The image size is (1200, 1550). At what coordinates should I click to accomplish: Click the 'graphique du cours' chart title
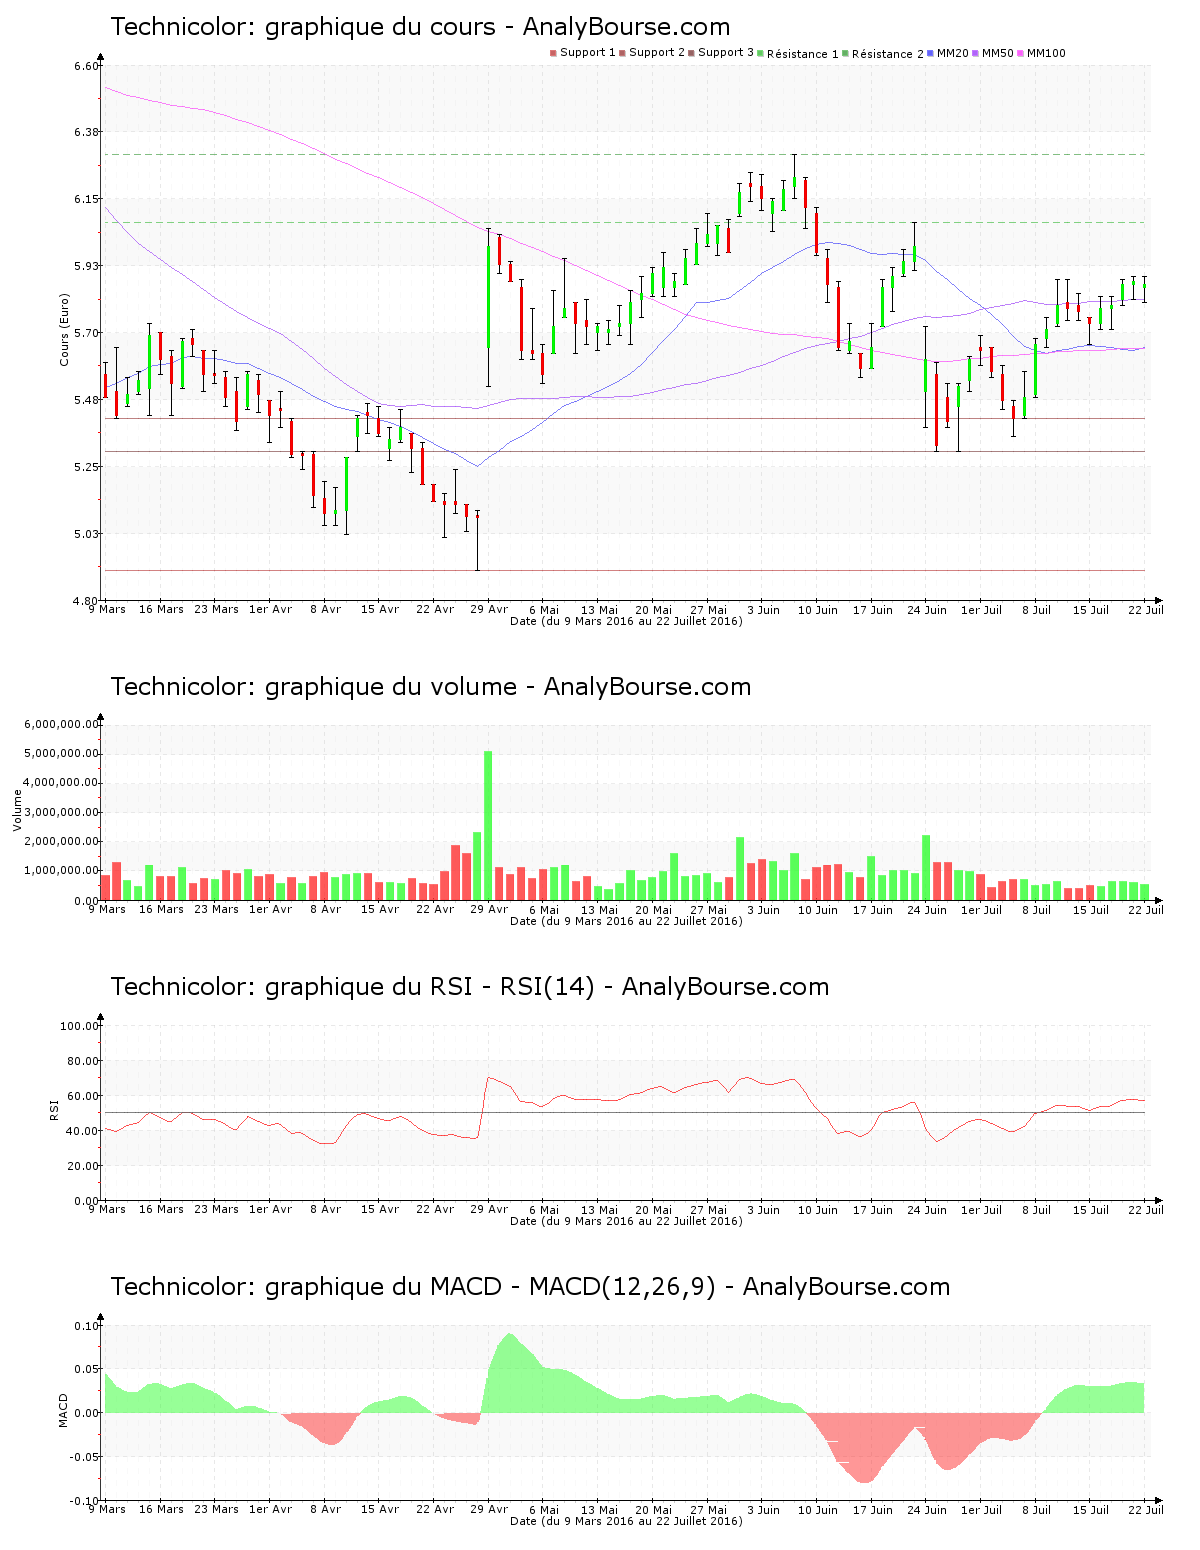[420, 27]
